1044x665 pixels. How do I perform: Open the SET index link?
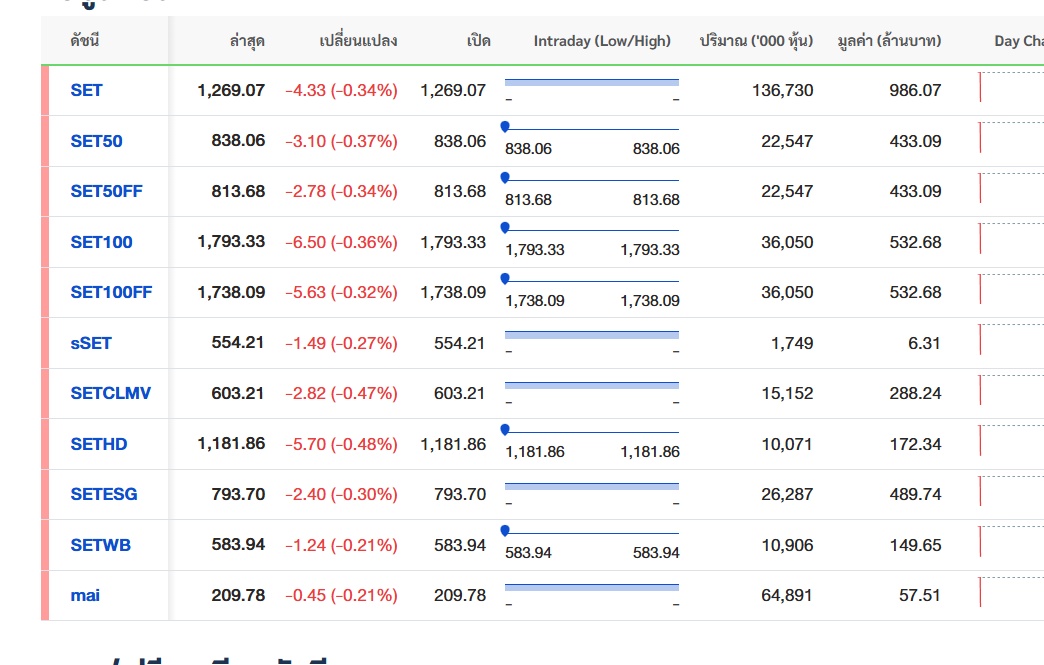(x=86, y=90)
